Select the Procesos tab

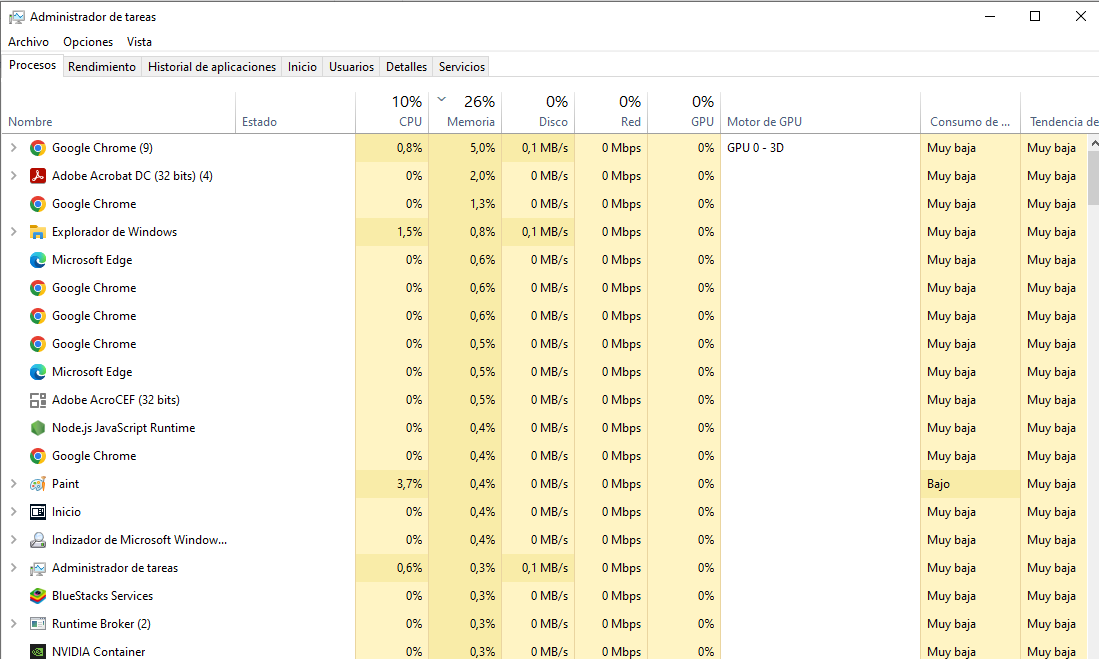pyautogui.click(x=32, y=65)
